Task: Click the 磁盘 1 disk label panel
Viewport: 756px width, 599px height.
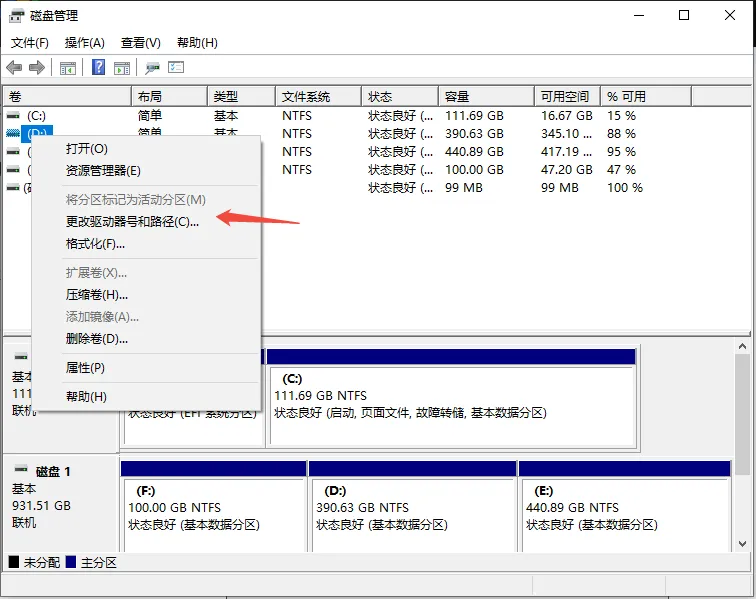Action: coord(61,504)
